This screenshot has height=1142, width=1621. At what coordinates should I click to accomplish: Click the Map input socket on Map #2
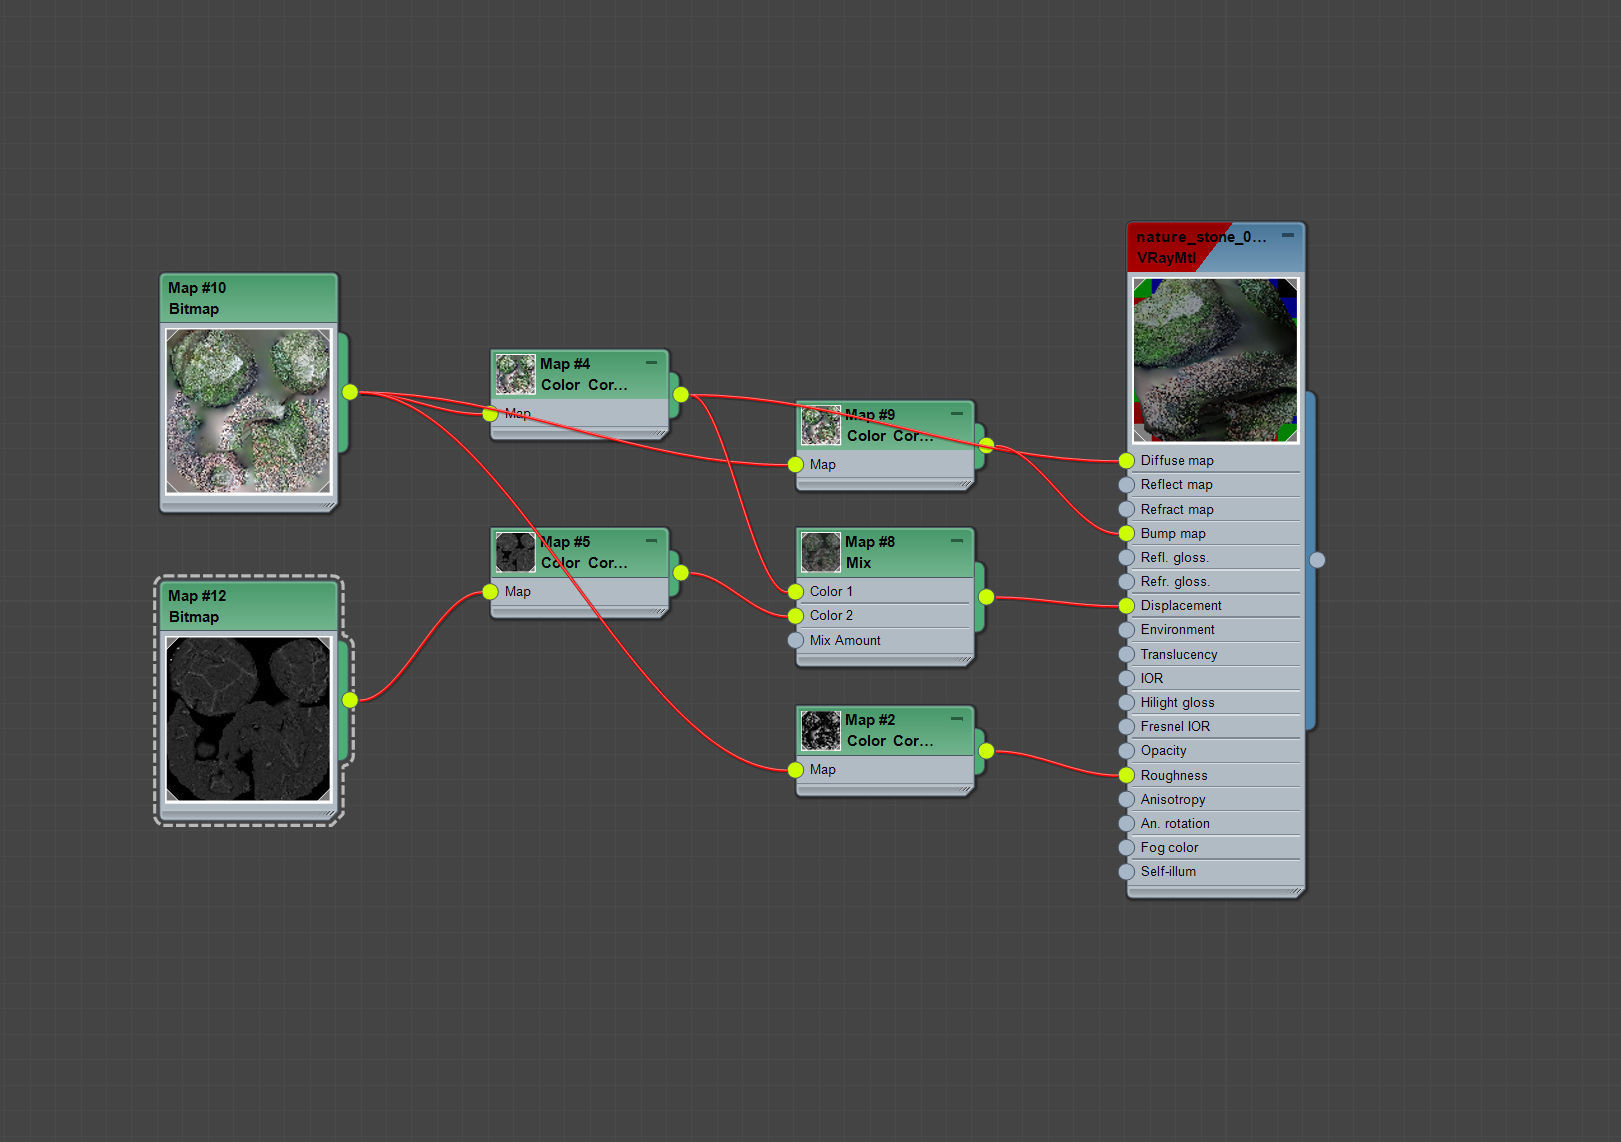[795, 770]
